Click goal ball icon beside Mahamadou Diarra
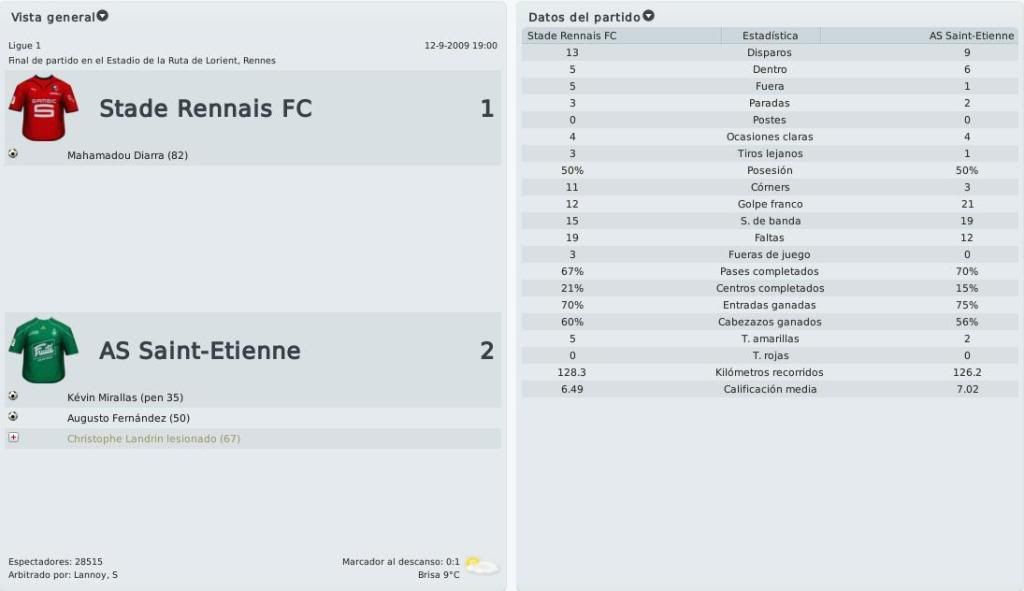The height and width of the screenshot is (591, 1024). 13,154
